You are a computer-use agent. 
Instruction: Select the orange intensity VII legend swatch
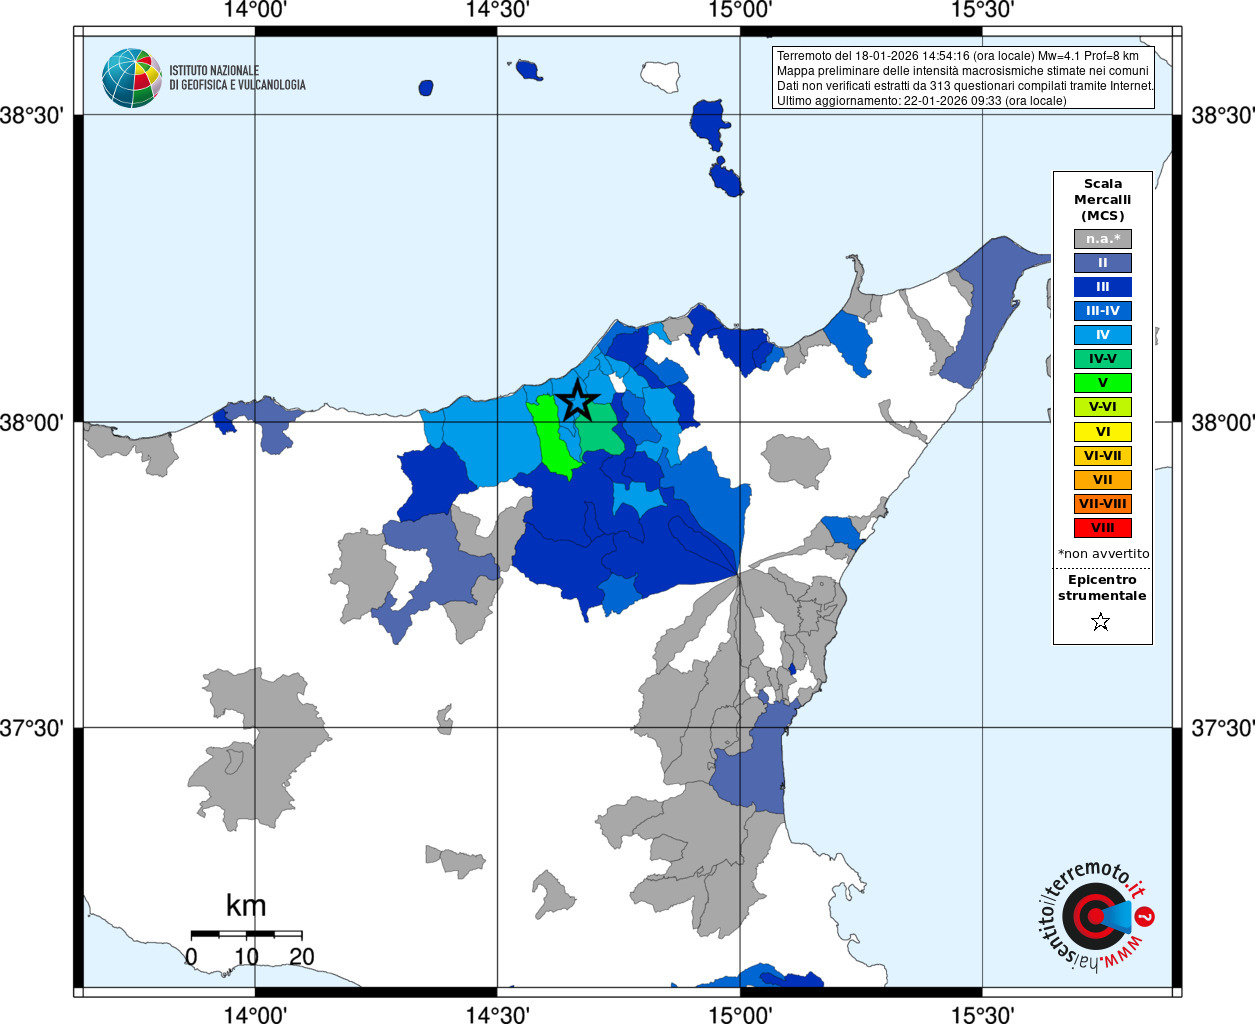click(1103, 480)
